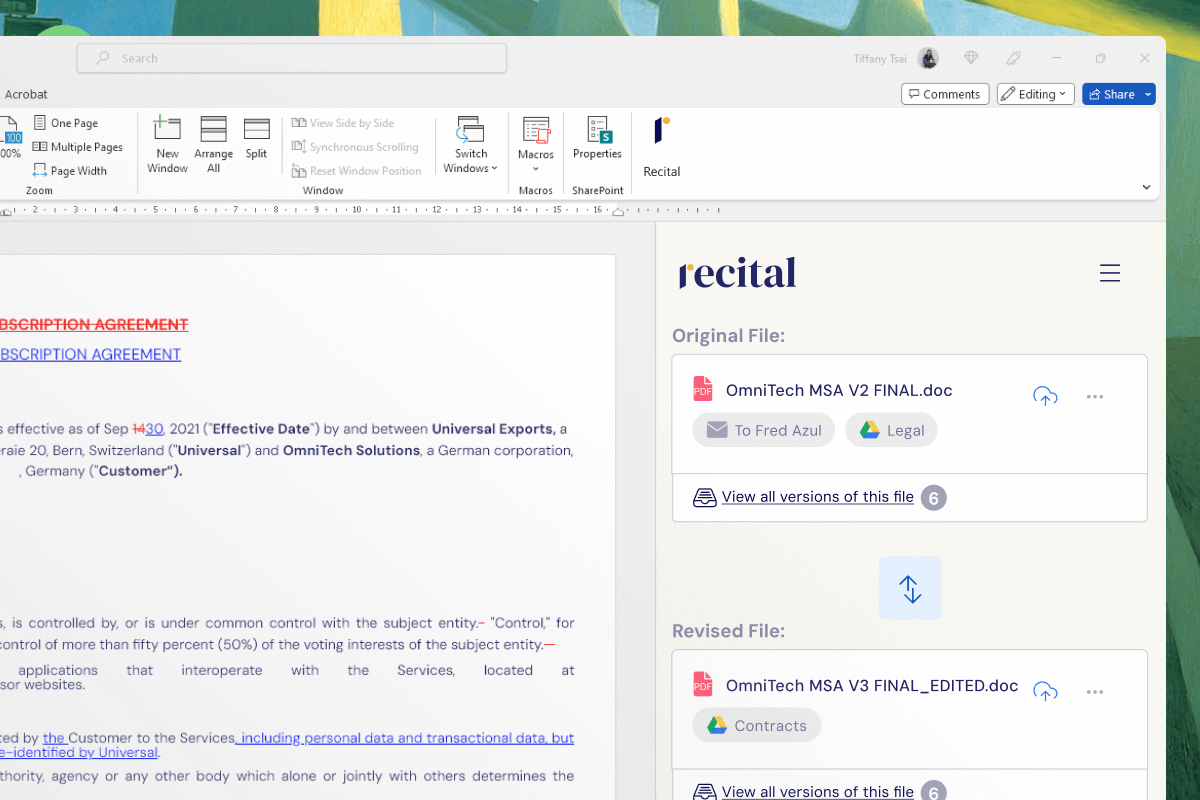Collapse the ribbon with chevron

coord(1147,187)
